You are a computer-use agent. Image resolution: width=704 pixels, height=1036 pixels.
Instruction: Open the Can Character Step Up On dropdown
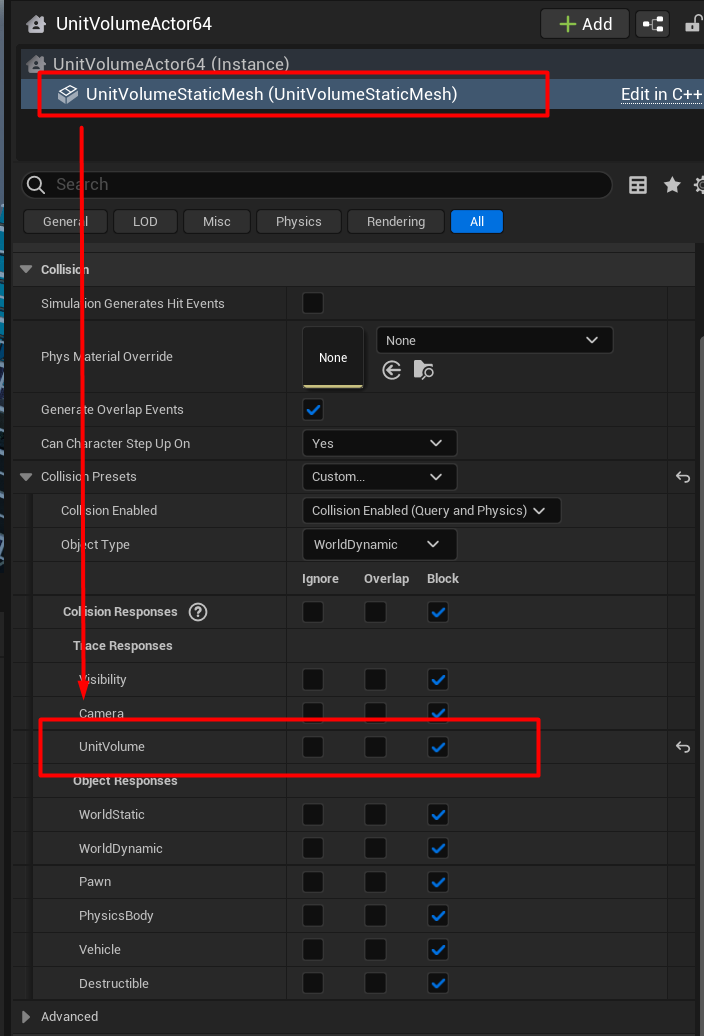pyautogui.click(x=379, y=443)
